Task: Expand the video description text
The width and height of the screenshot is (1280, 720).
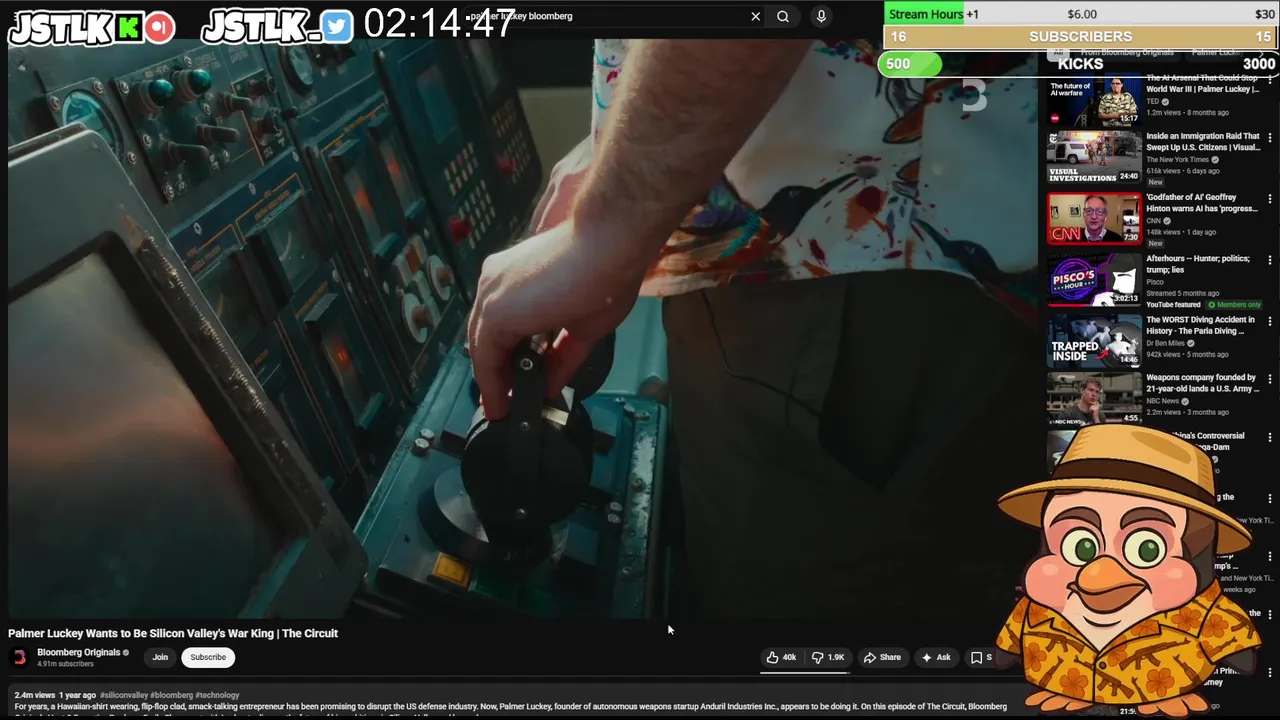Action: [510, 707]
